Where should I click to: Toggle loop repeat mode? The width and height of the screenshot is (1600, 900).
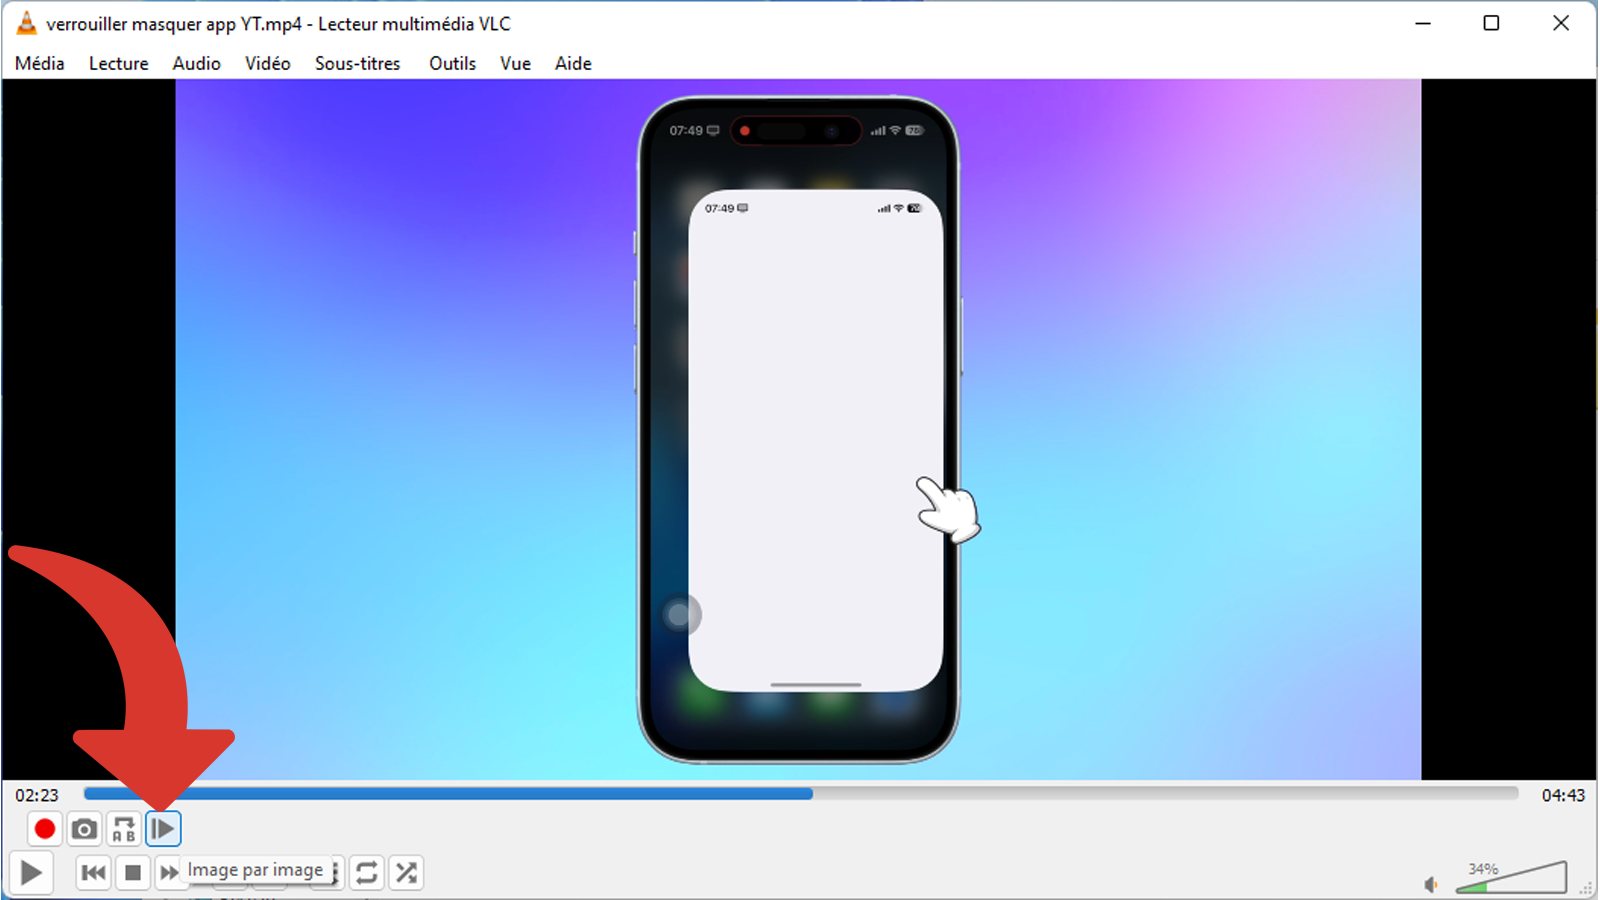pyautogui.click(x=367, y=873)
